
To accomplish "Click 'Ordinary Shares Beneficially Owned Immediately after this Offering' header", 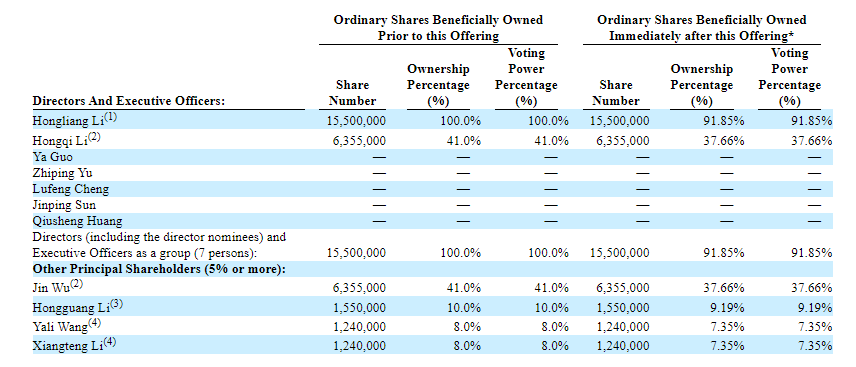I will (x=702, y=28).
